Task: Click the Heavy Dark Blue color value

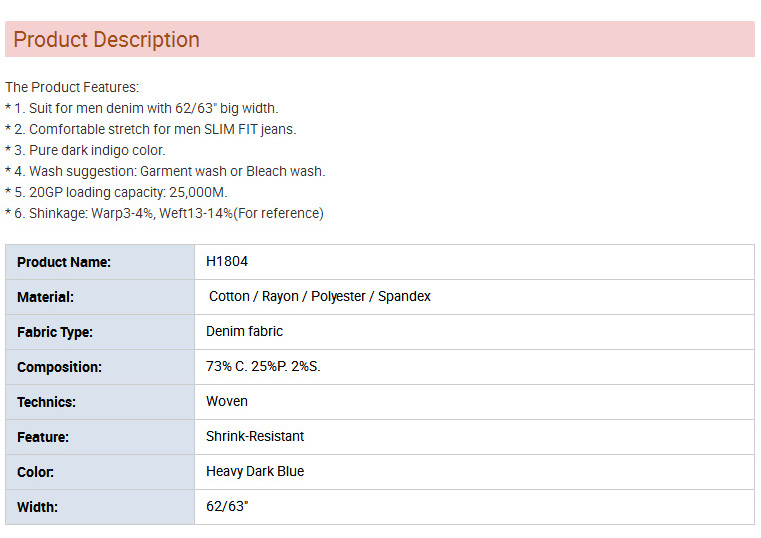Action: click(x=255, y=471)
